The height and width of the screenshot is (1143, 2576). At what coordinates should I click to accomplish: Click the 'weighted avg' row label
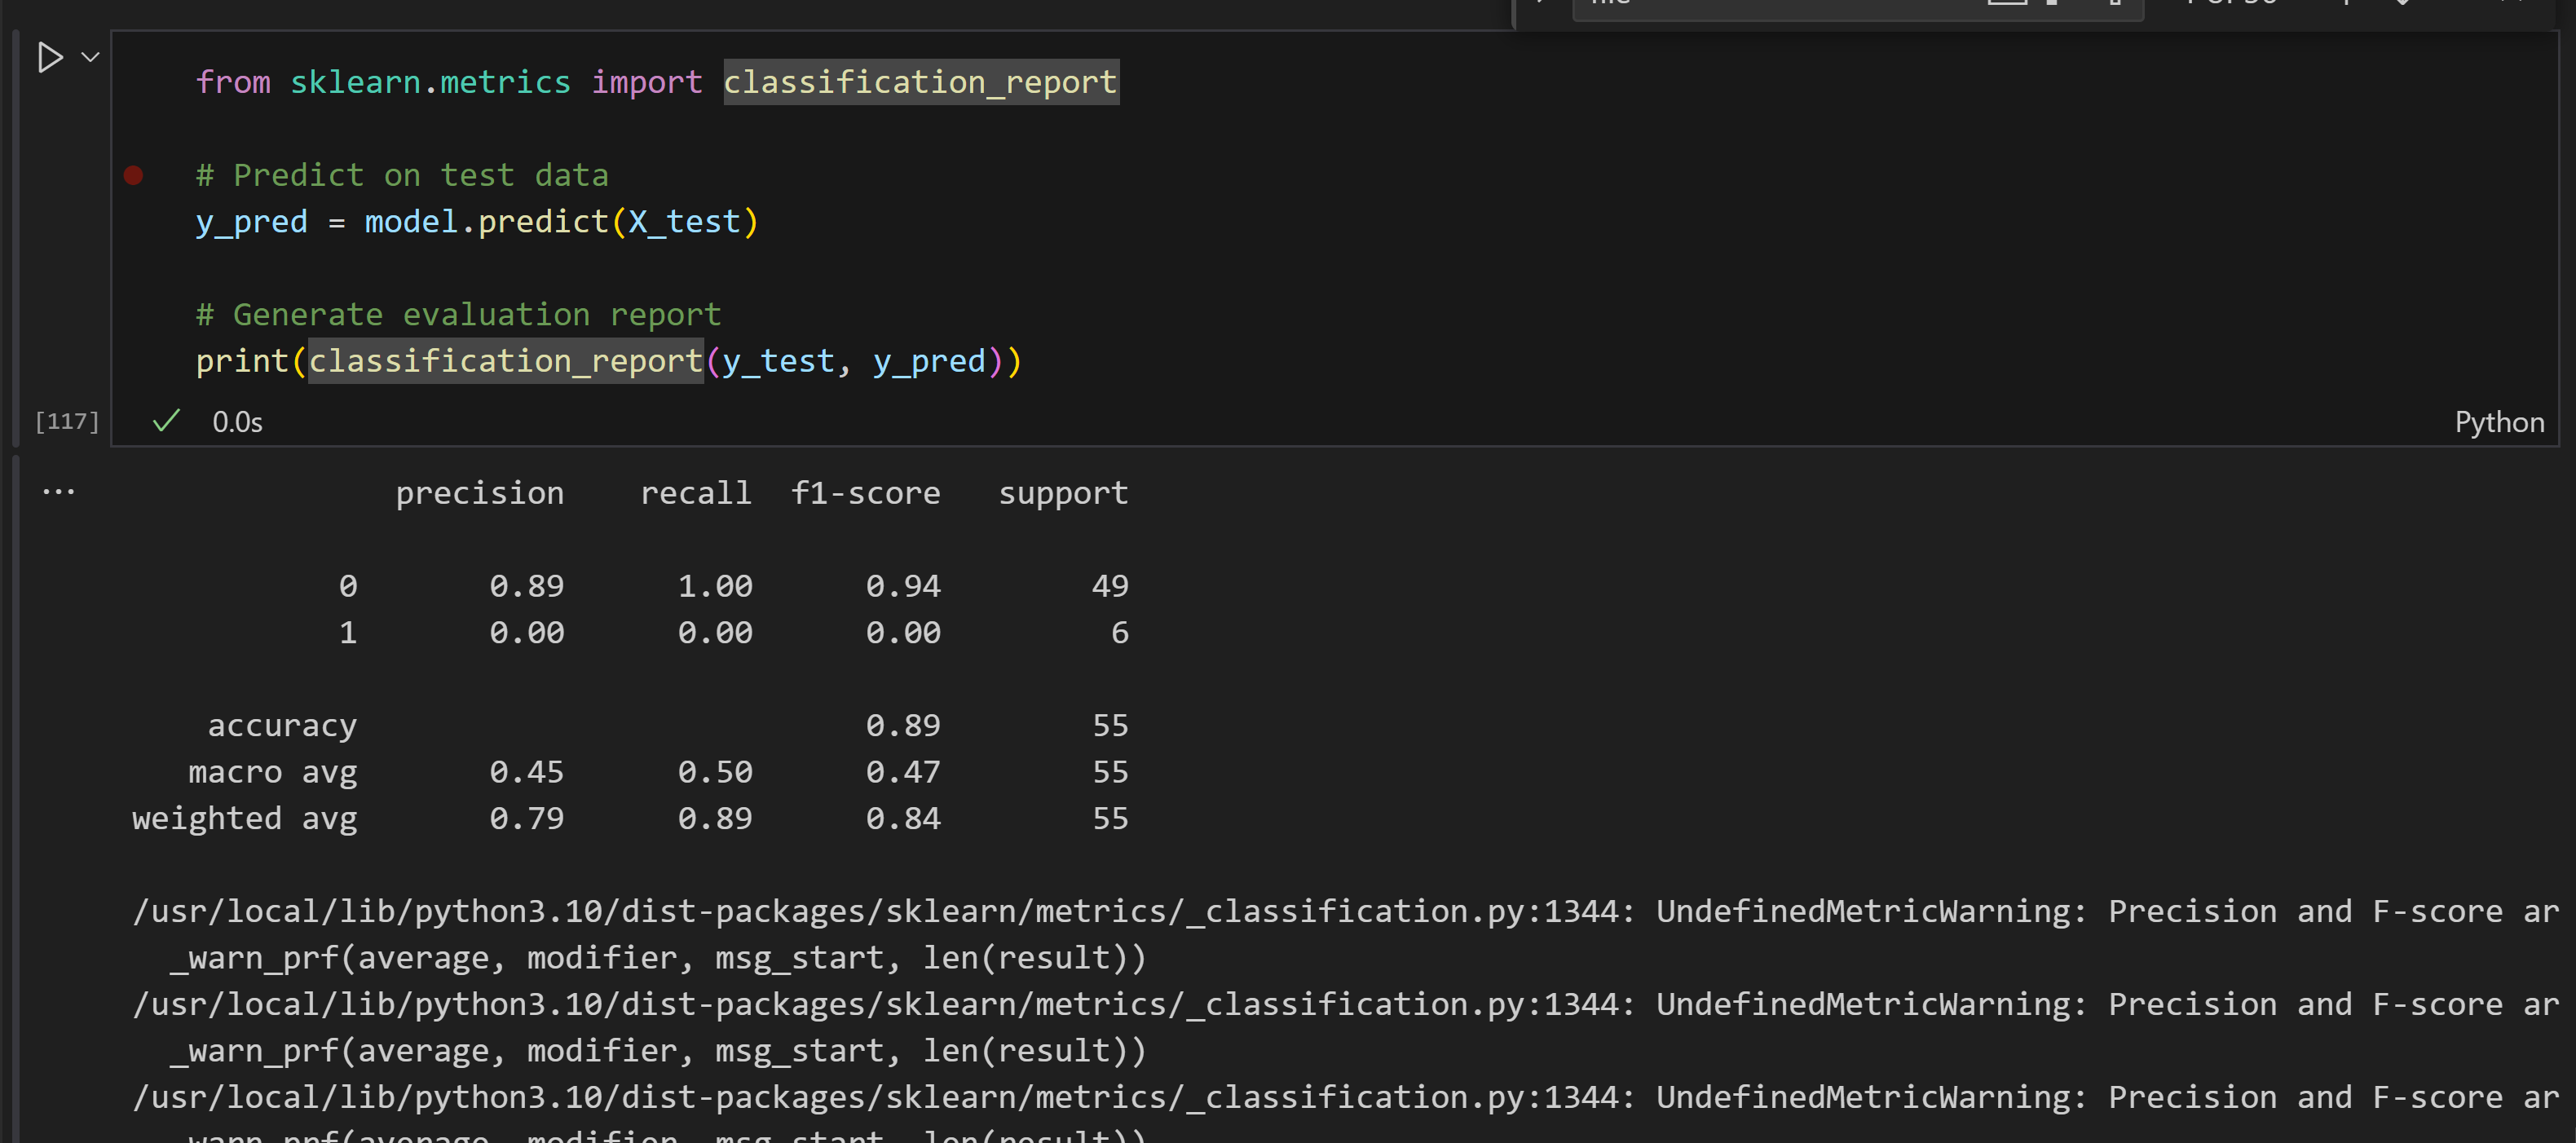(245, 820)
